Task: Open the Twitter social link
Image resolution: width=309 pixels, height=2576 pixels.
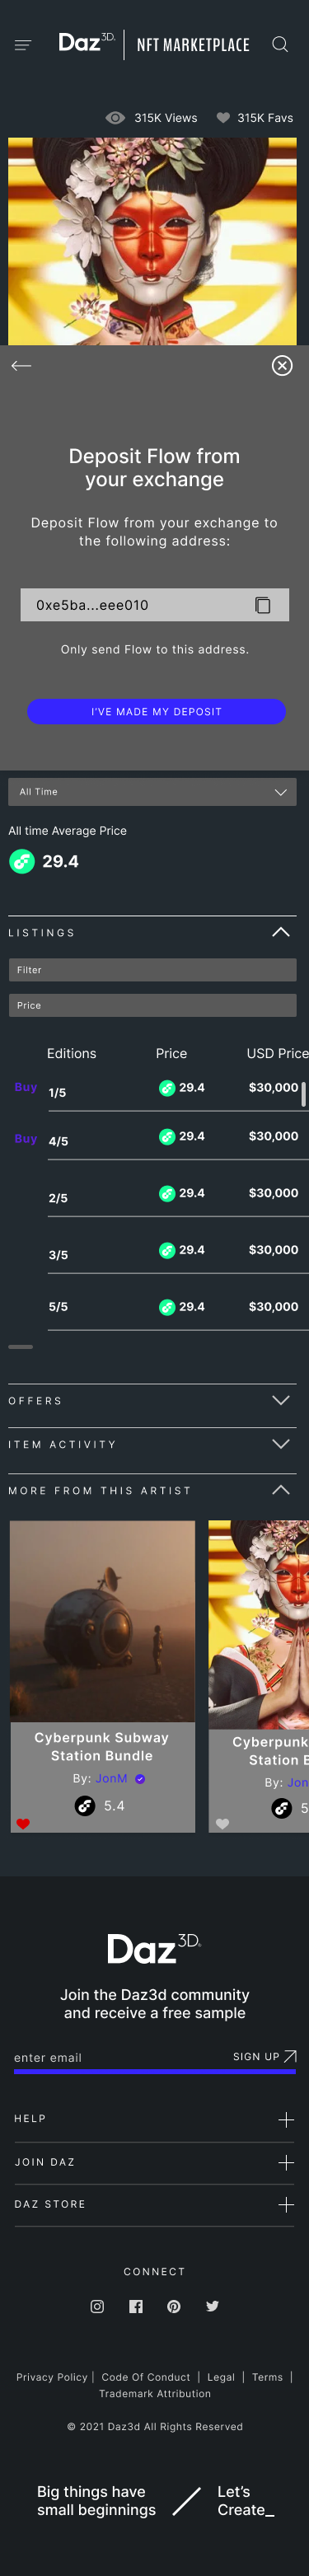Action: coord(212,2306)
